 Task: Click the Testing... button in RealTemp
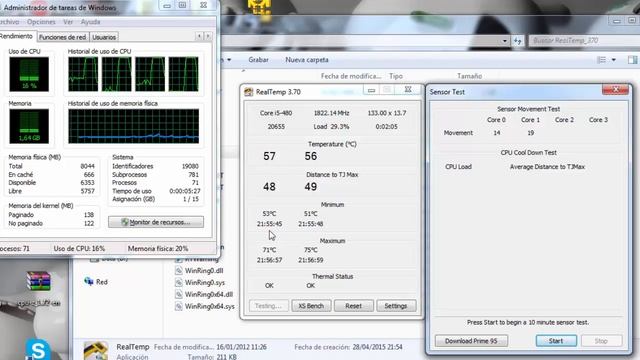point(269,306)
